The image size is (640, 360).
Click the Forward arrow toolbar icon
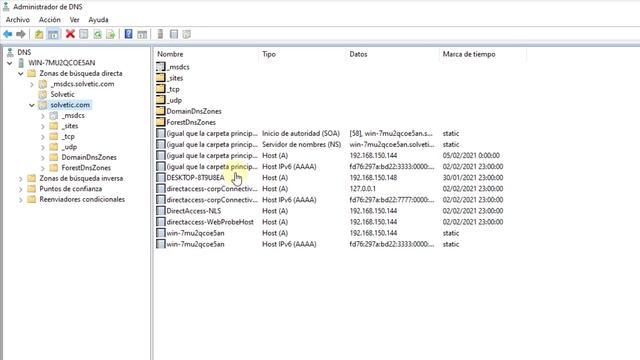click(x=20, y=34)
